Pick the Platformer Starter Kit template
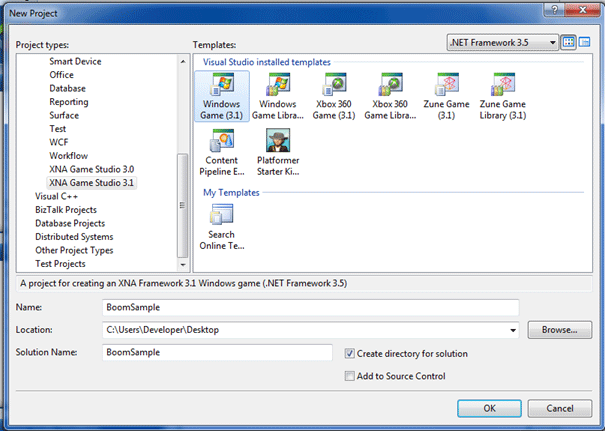This screenshot has height=431, width=605. [x=278, y=152]
